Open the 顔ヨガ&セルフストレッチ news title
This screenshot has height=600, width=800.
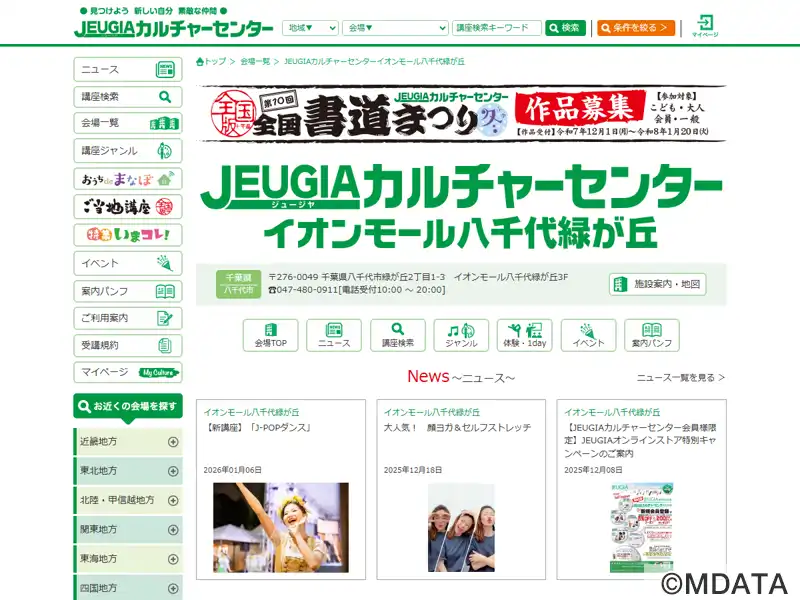[x=458, y=428]
